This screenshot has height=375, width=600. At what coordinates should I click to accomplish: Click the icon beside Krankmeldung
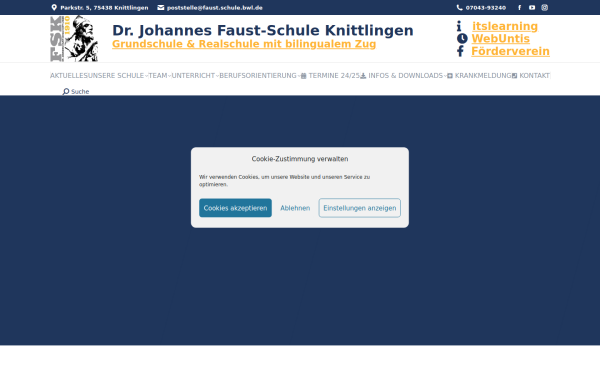point(450,76)
